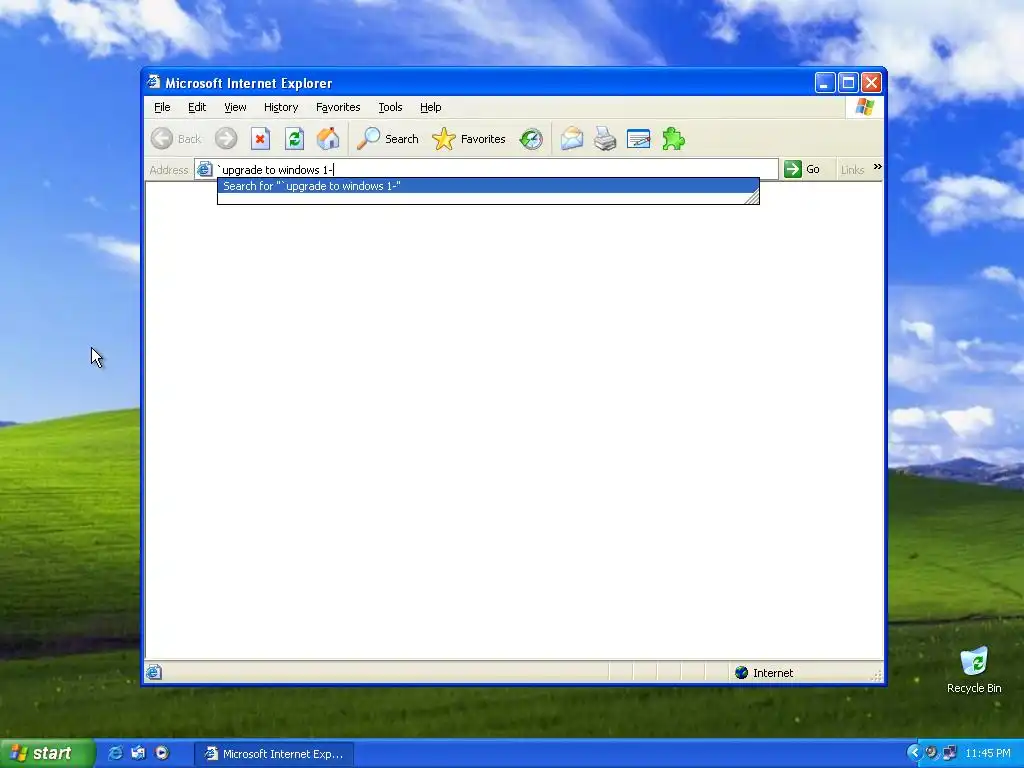
Task: Launch Windows Media Player from Quick Launch
Action: 162,753
